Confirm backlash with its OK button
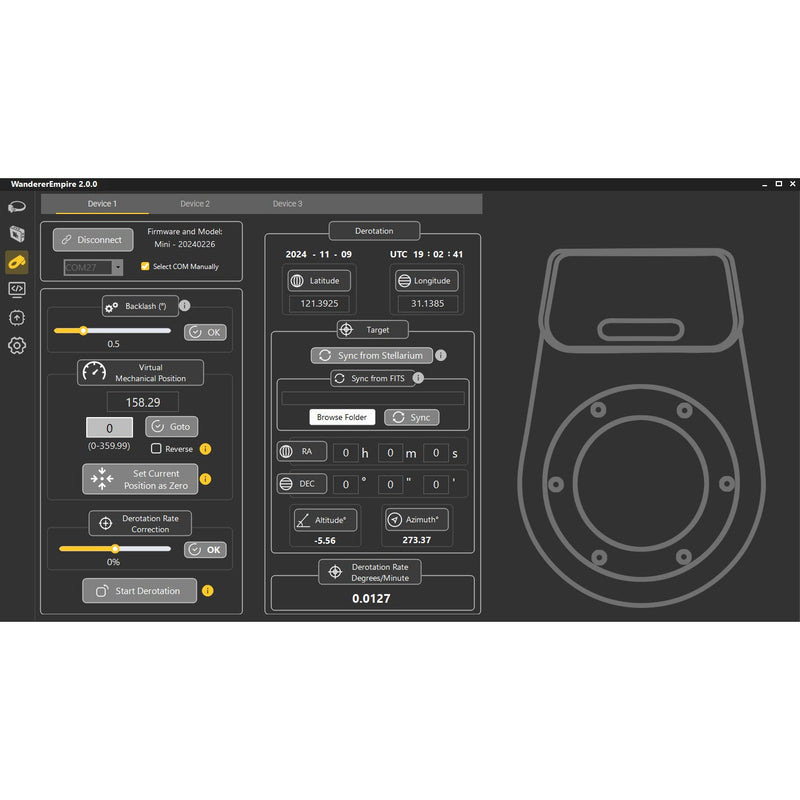The image size is (800, 800). pos(205,332)
